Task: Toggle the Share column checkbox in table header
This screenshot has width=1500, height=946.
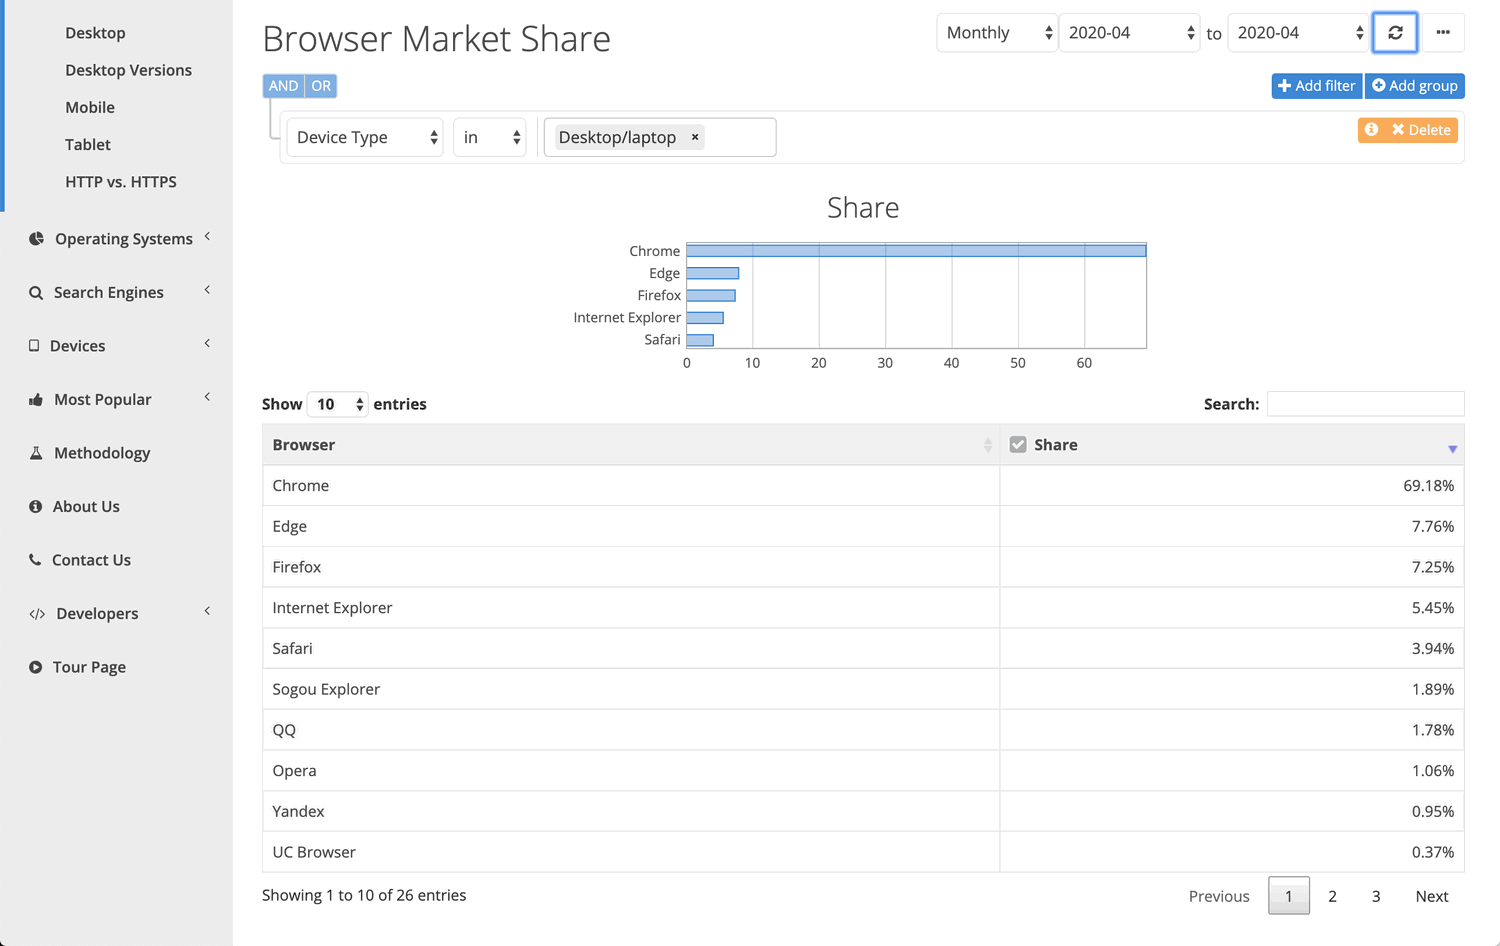Action: tap(1018, 444)
